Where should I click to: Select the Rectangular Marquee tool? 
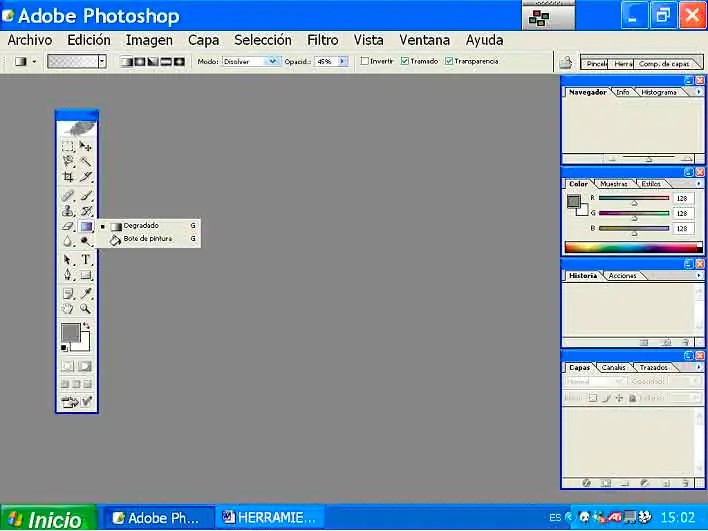(68, 146)
